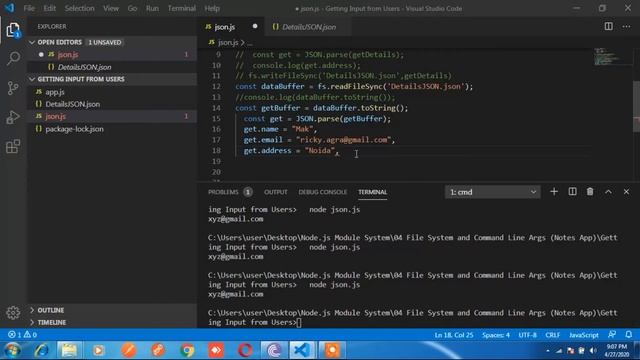Open the View menu
The width and height of the screenshot is (640, 360).
(111, 8)
